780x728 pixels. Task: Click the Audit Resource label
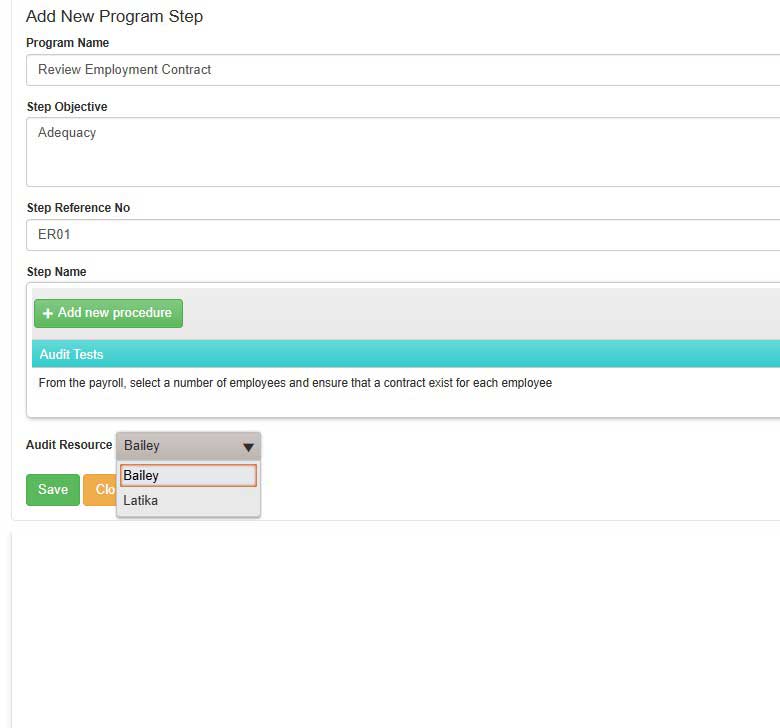69,445
